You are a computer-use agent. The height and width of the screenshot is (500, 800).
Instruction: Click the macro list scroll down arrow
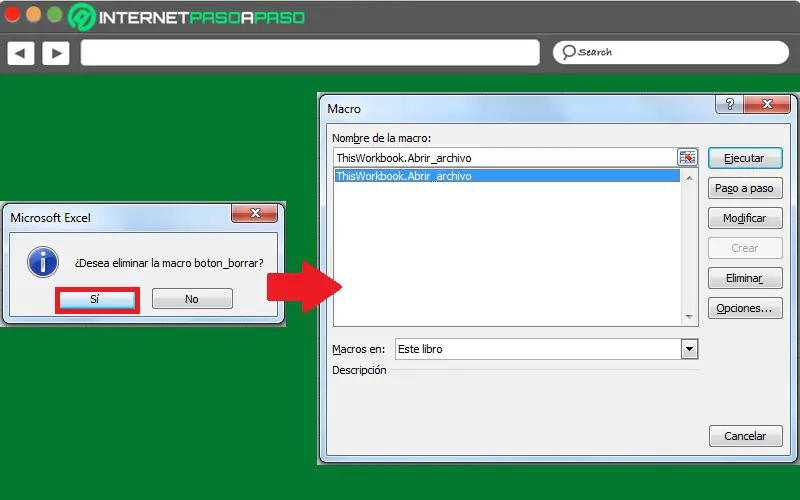point(689,317)
